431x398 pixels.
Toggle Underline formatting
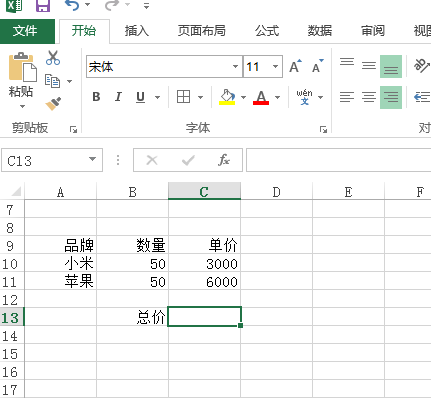(x=141, y=97)
